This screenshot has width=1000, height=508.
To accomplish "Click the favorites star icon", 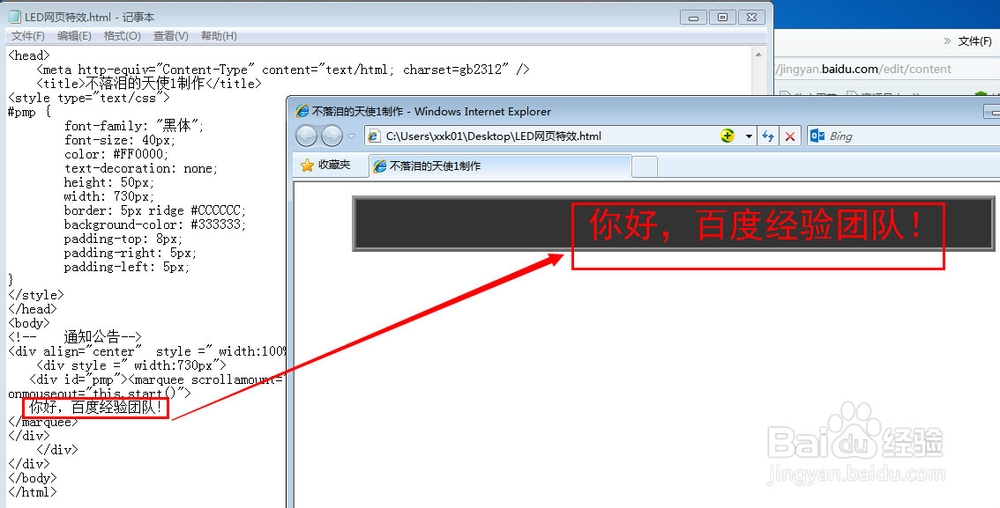I will pyautogui.click(x=307, y=165).
